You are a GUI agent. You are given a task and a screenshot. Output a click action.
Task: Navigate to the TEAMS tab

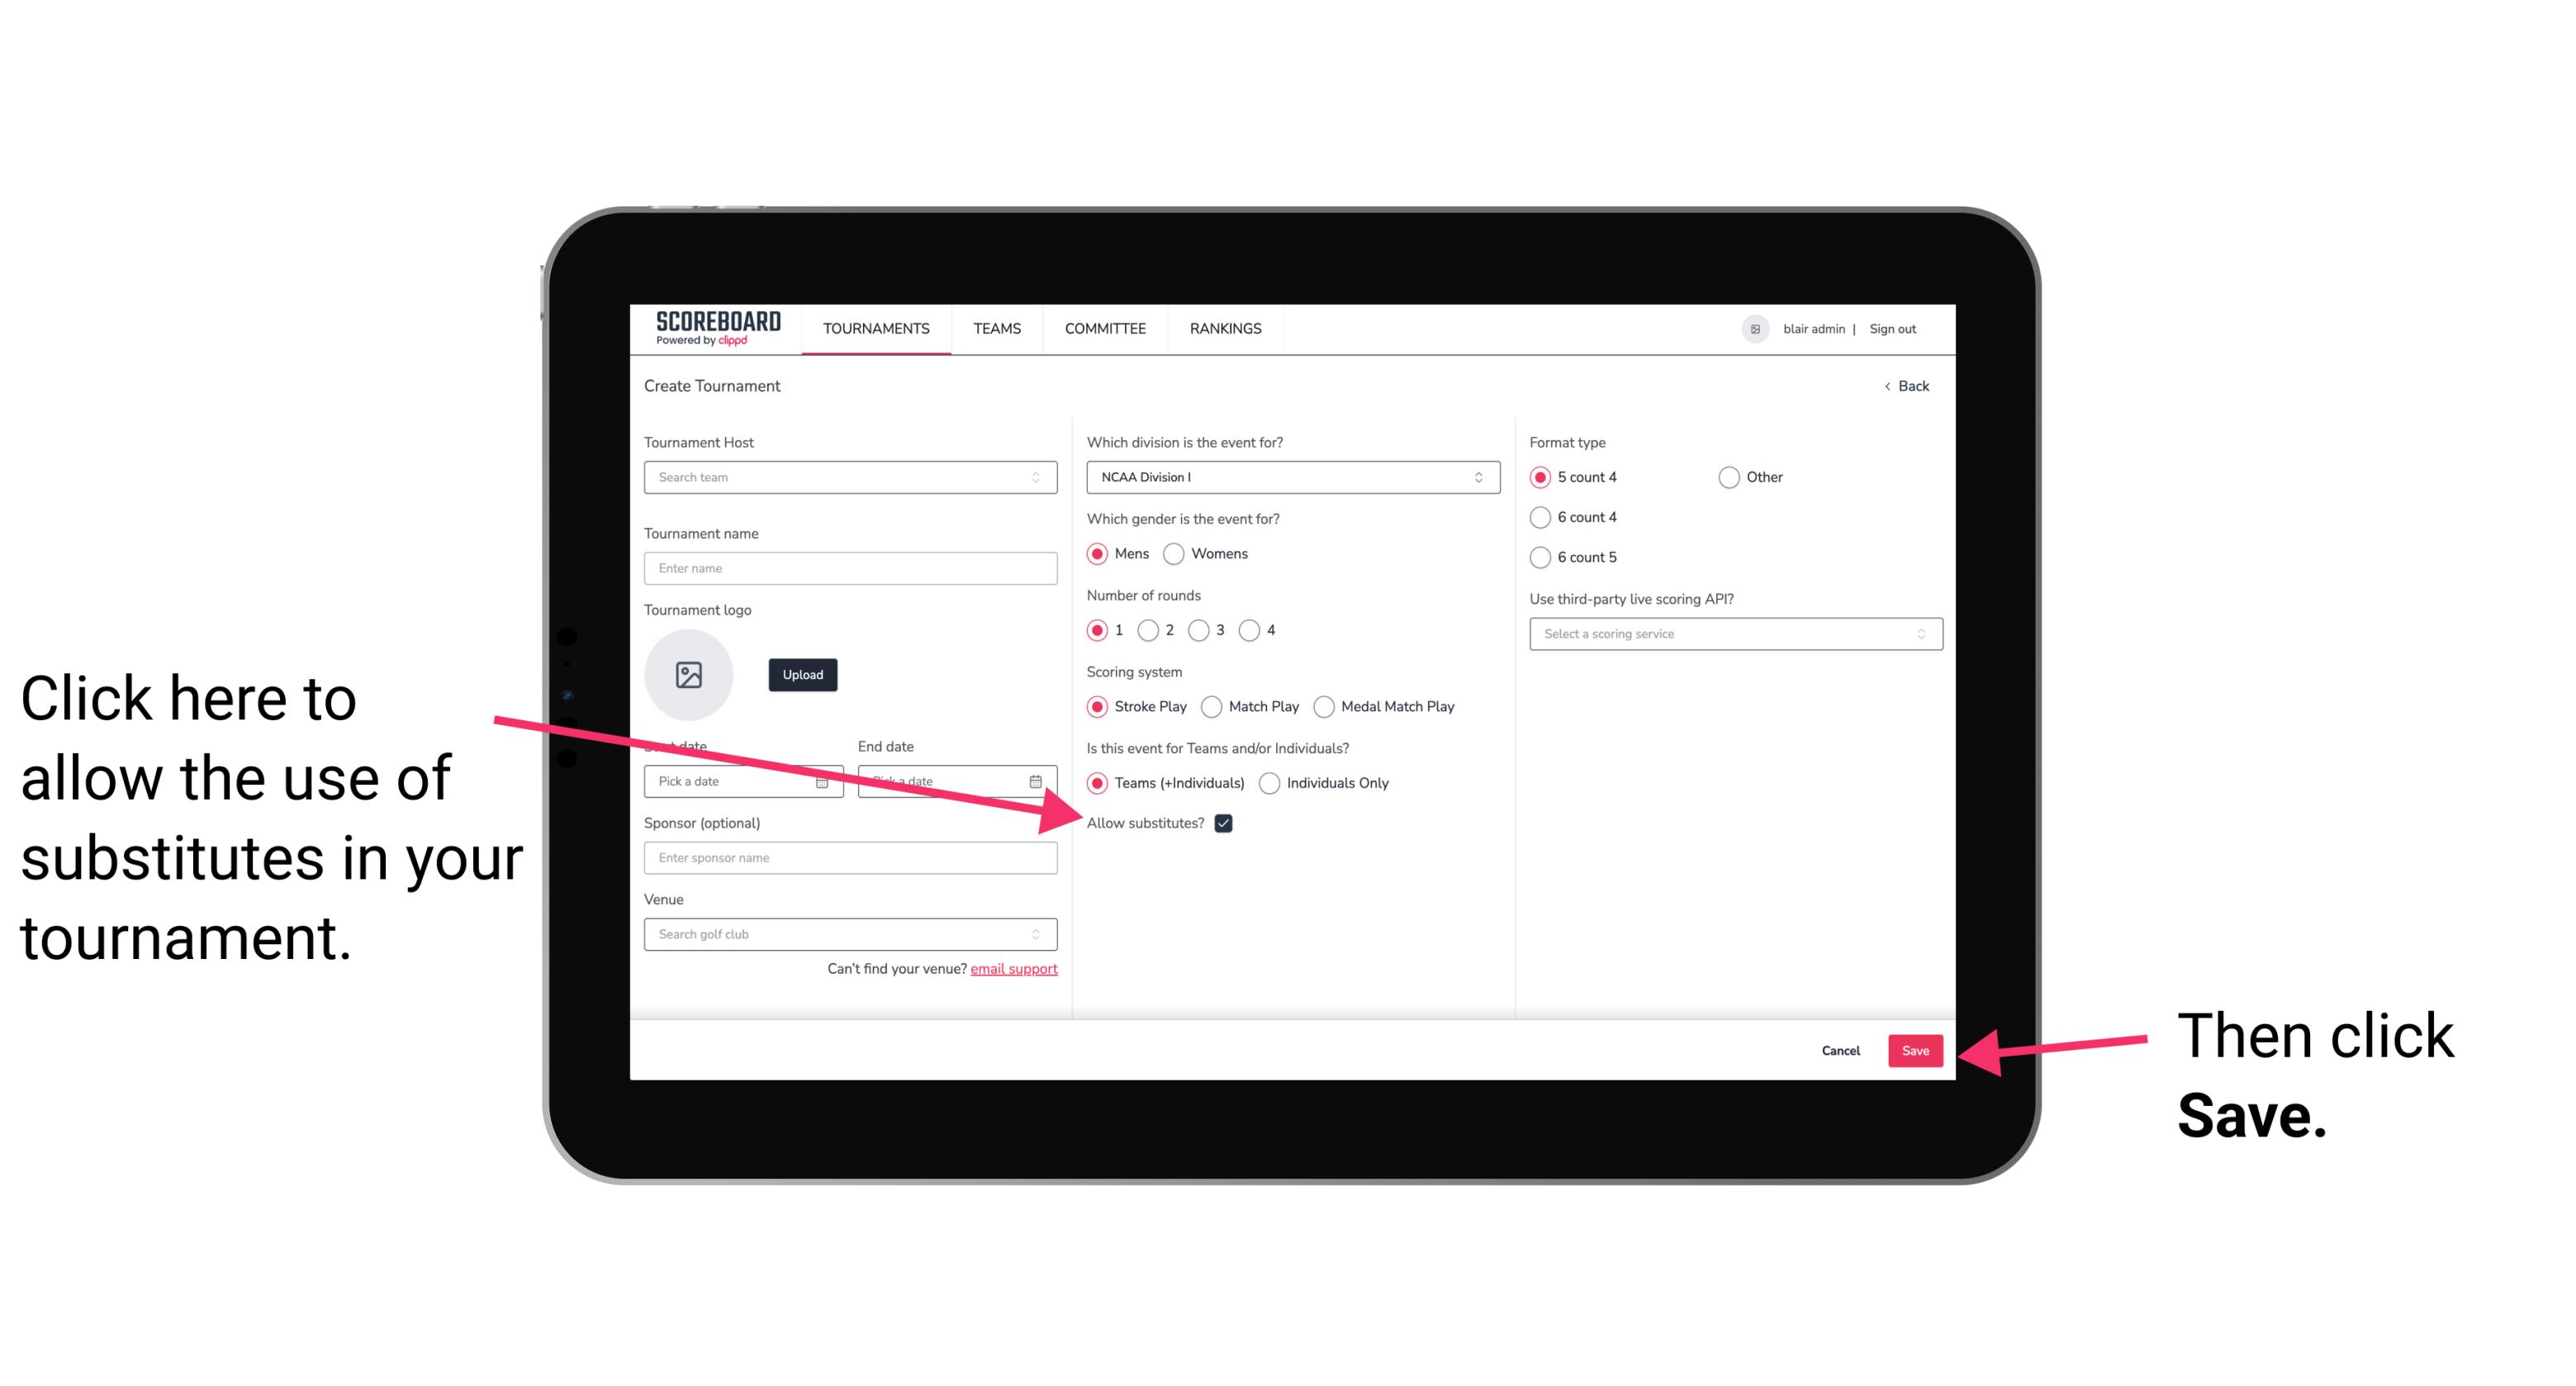point(996,328)
